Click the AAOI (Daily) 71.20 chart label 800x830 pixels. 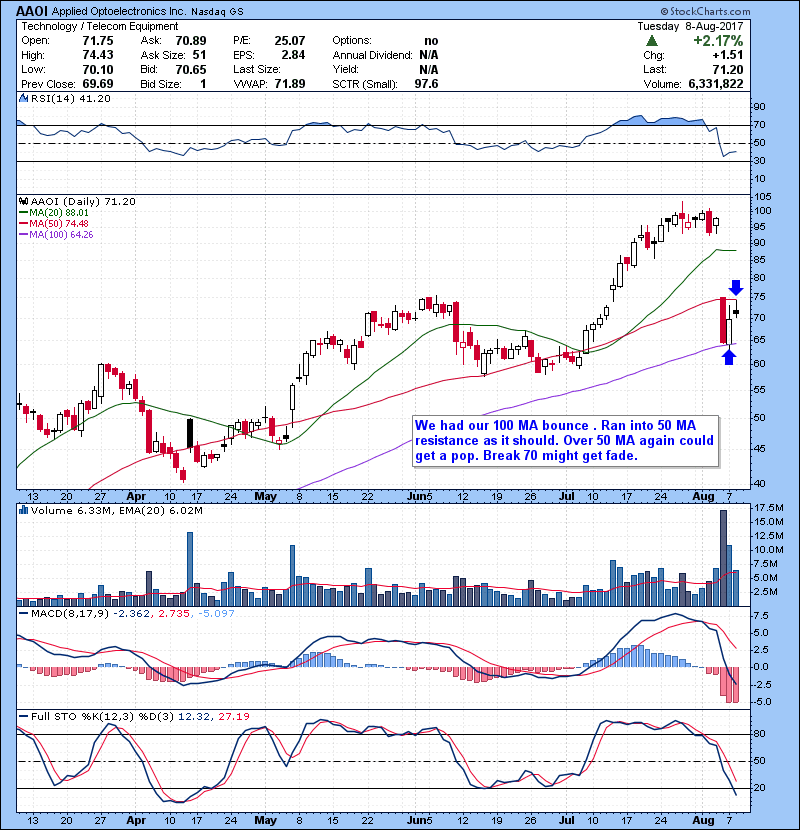pos(83,202)
